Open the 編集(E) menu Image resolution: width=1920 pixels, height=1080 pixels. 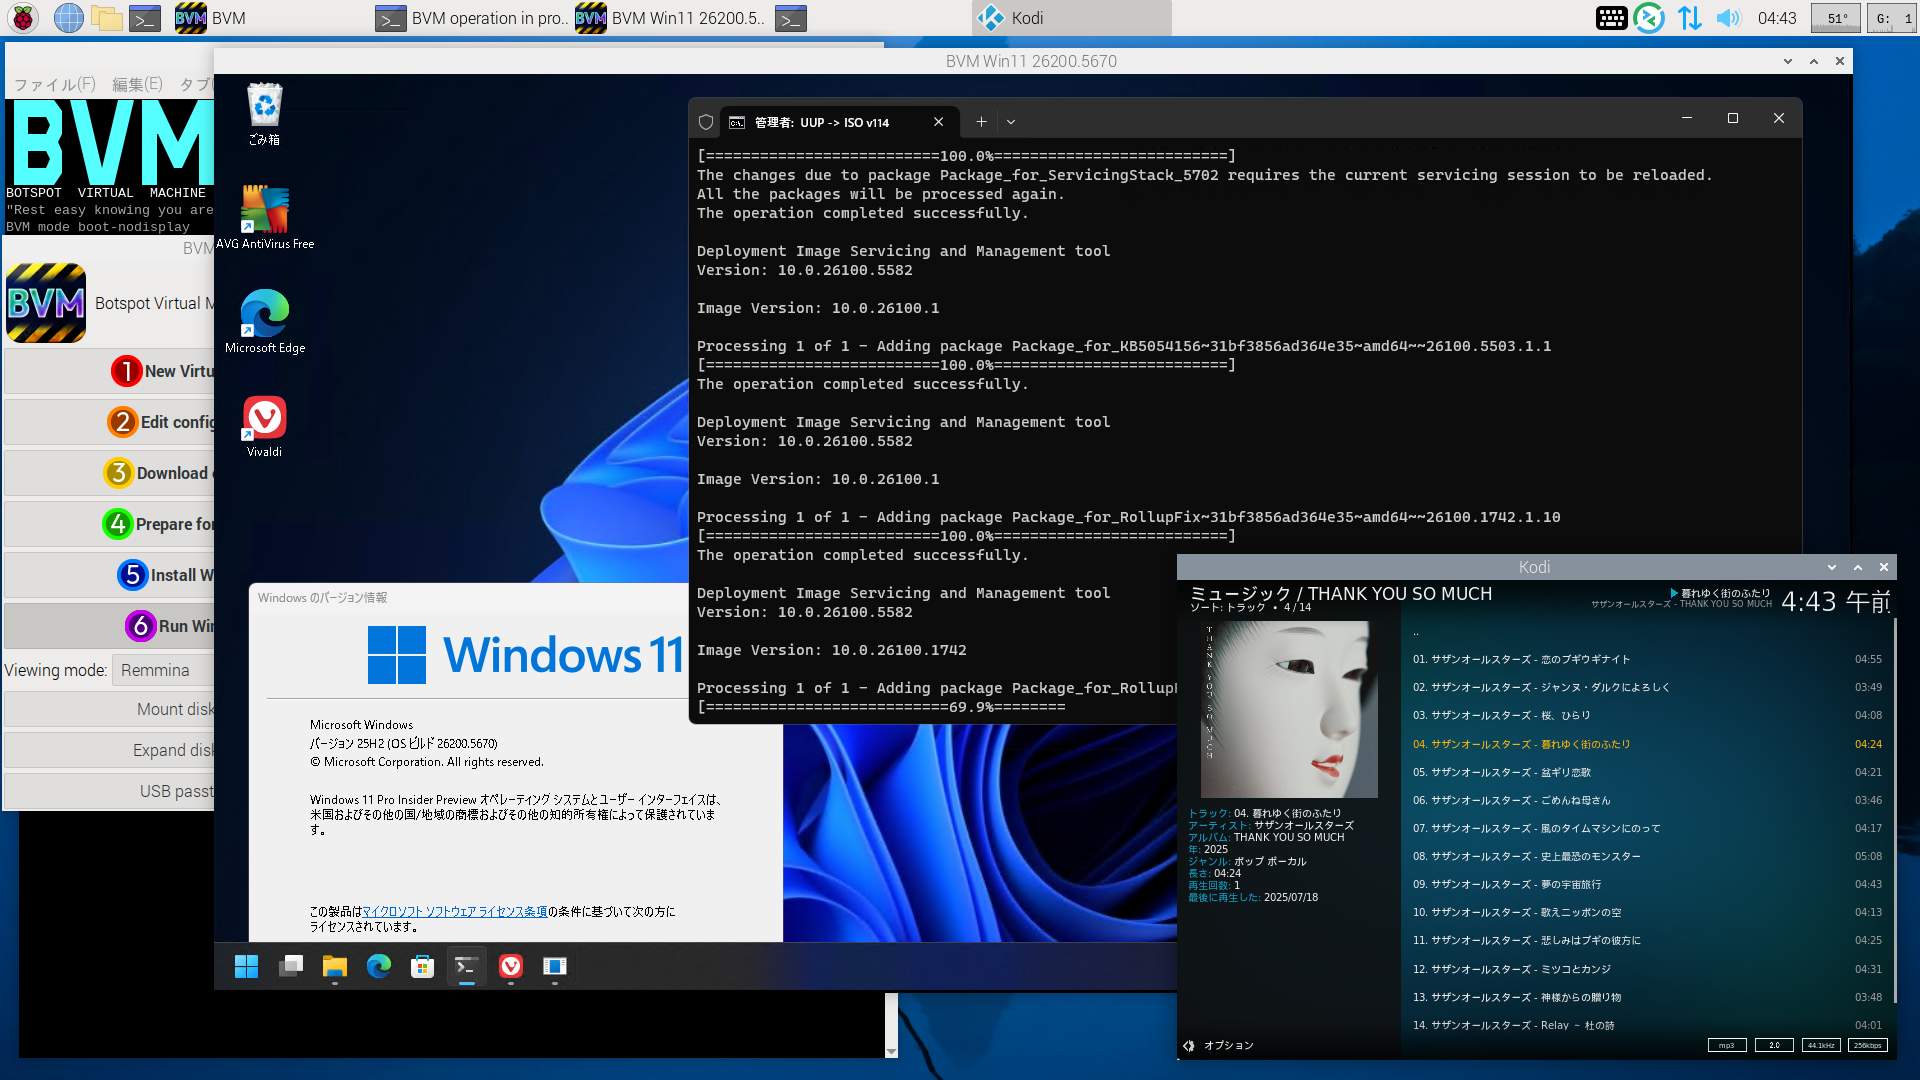pos(137,84)
